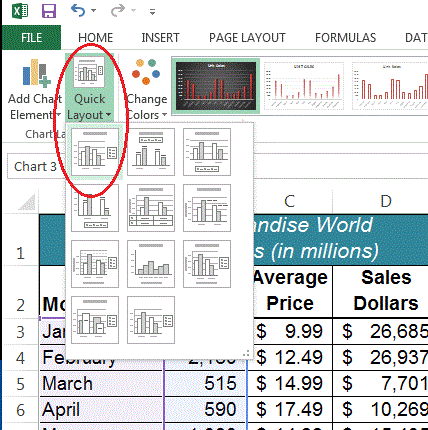The width and height of the screenshot is (428, 430).
Task: Open the Add Chart Element dropdown
Action: click(x=34, y=89)
